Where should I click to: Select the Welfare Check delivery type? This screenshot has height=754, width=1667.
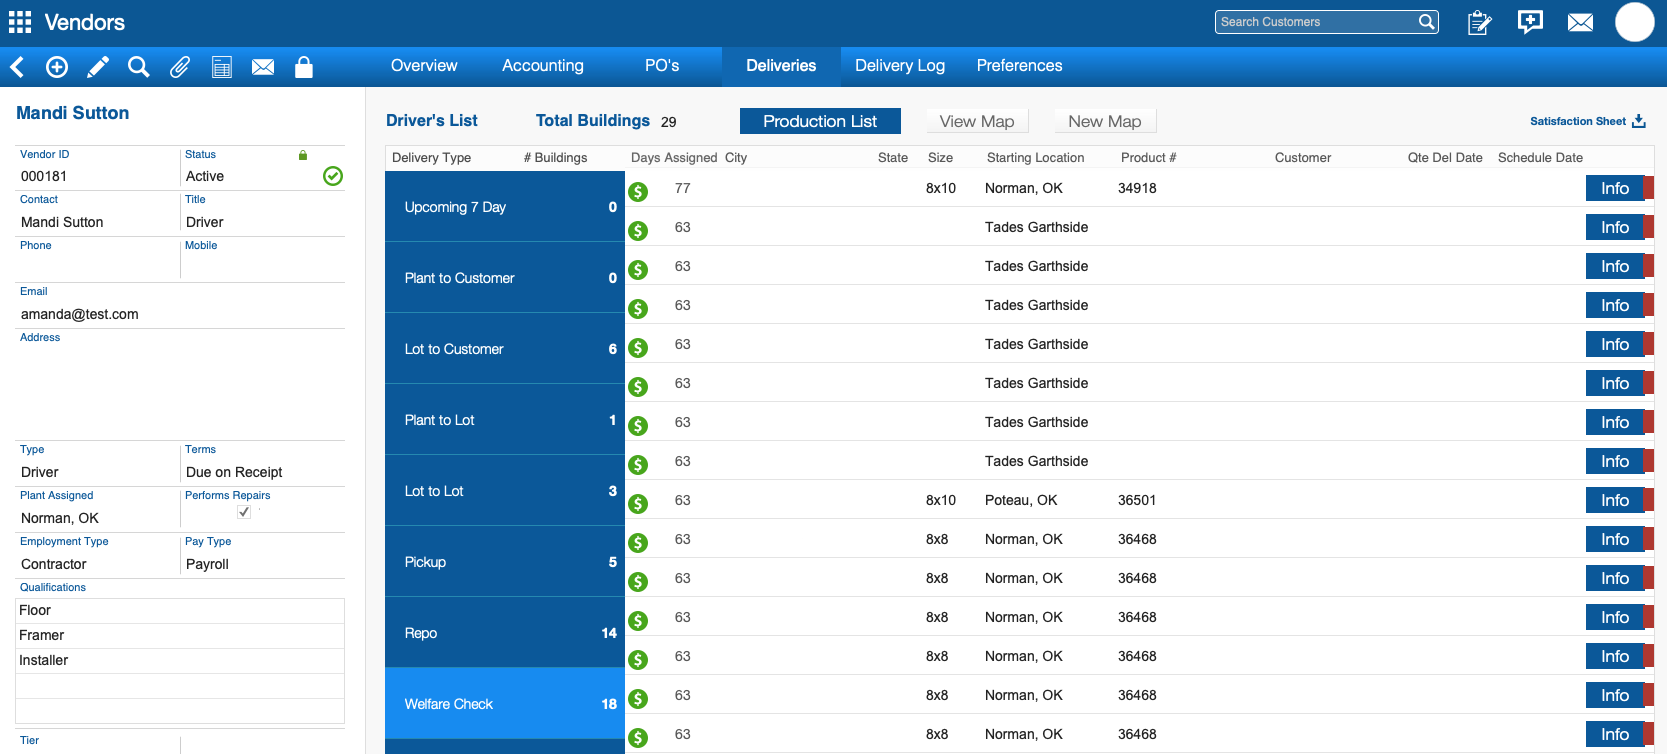[x=505, y=704]
